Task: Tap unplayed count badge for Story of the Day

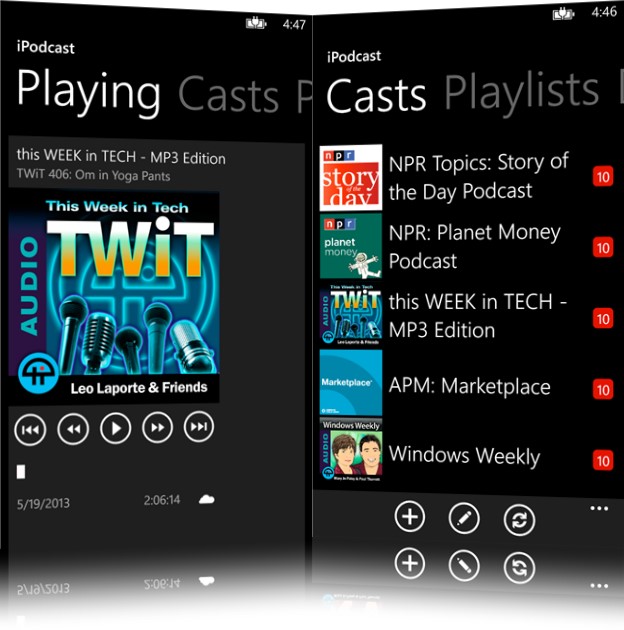Action: click(x=603, y=176)
